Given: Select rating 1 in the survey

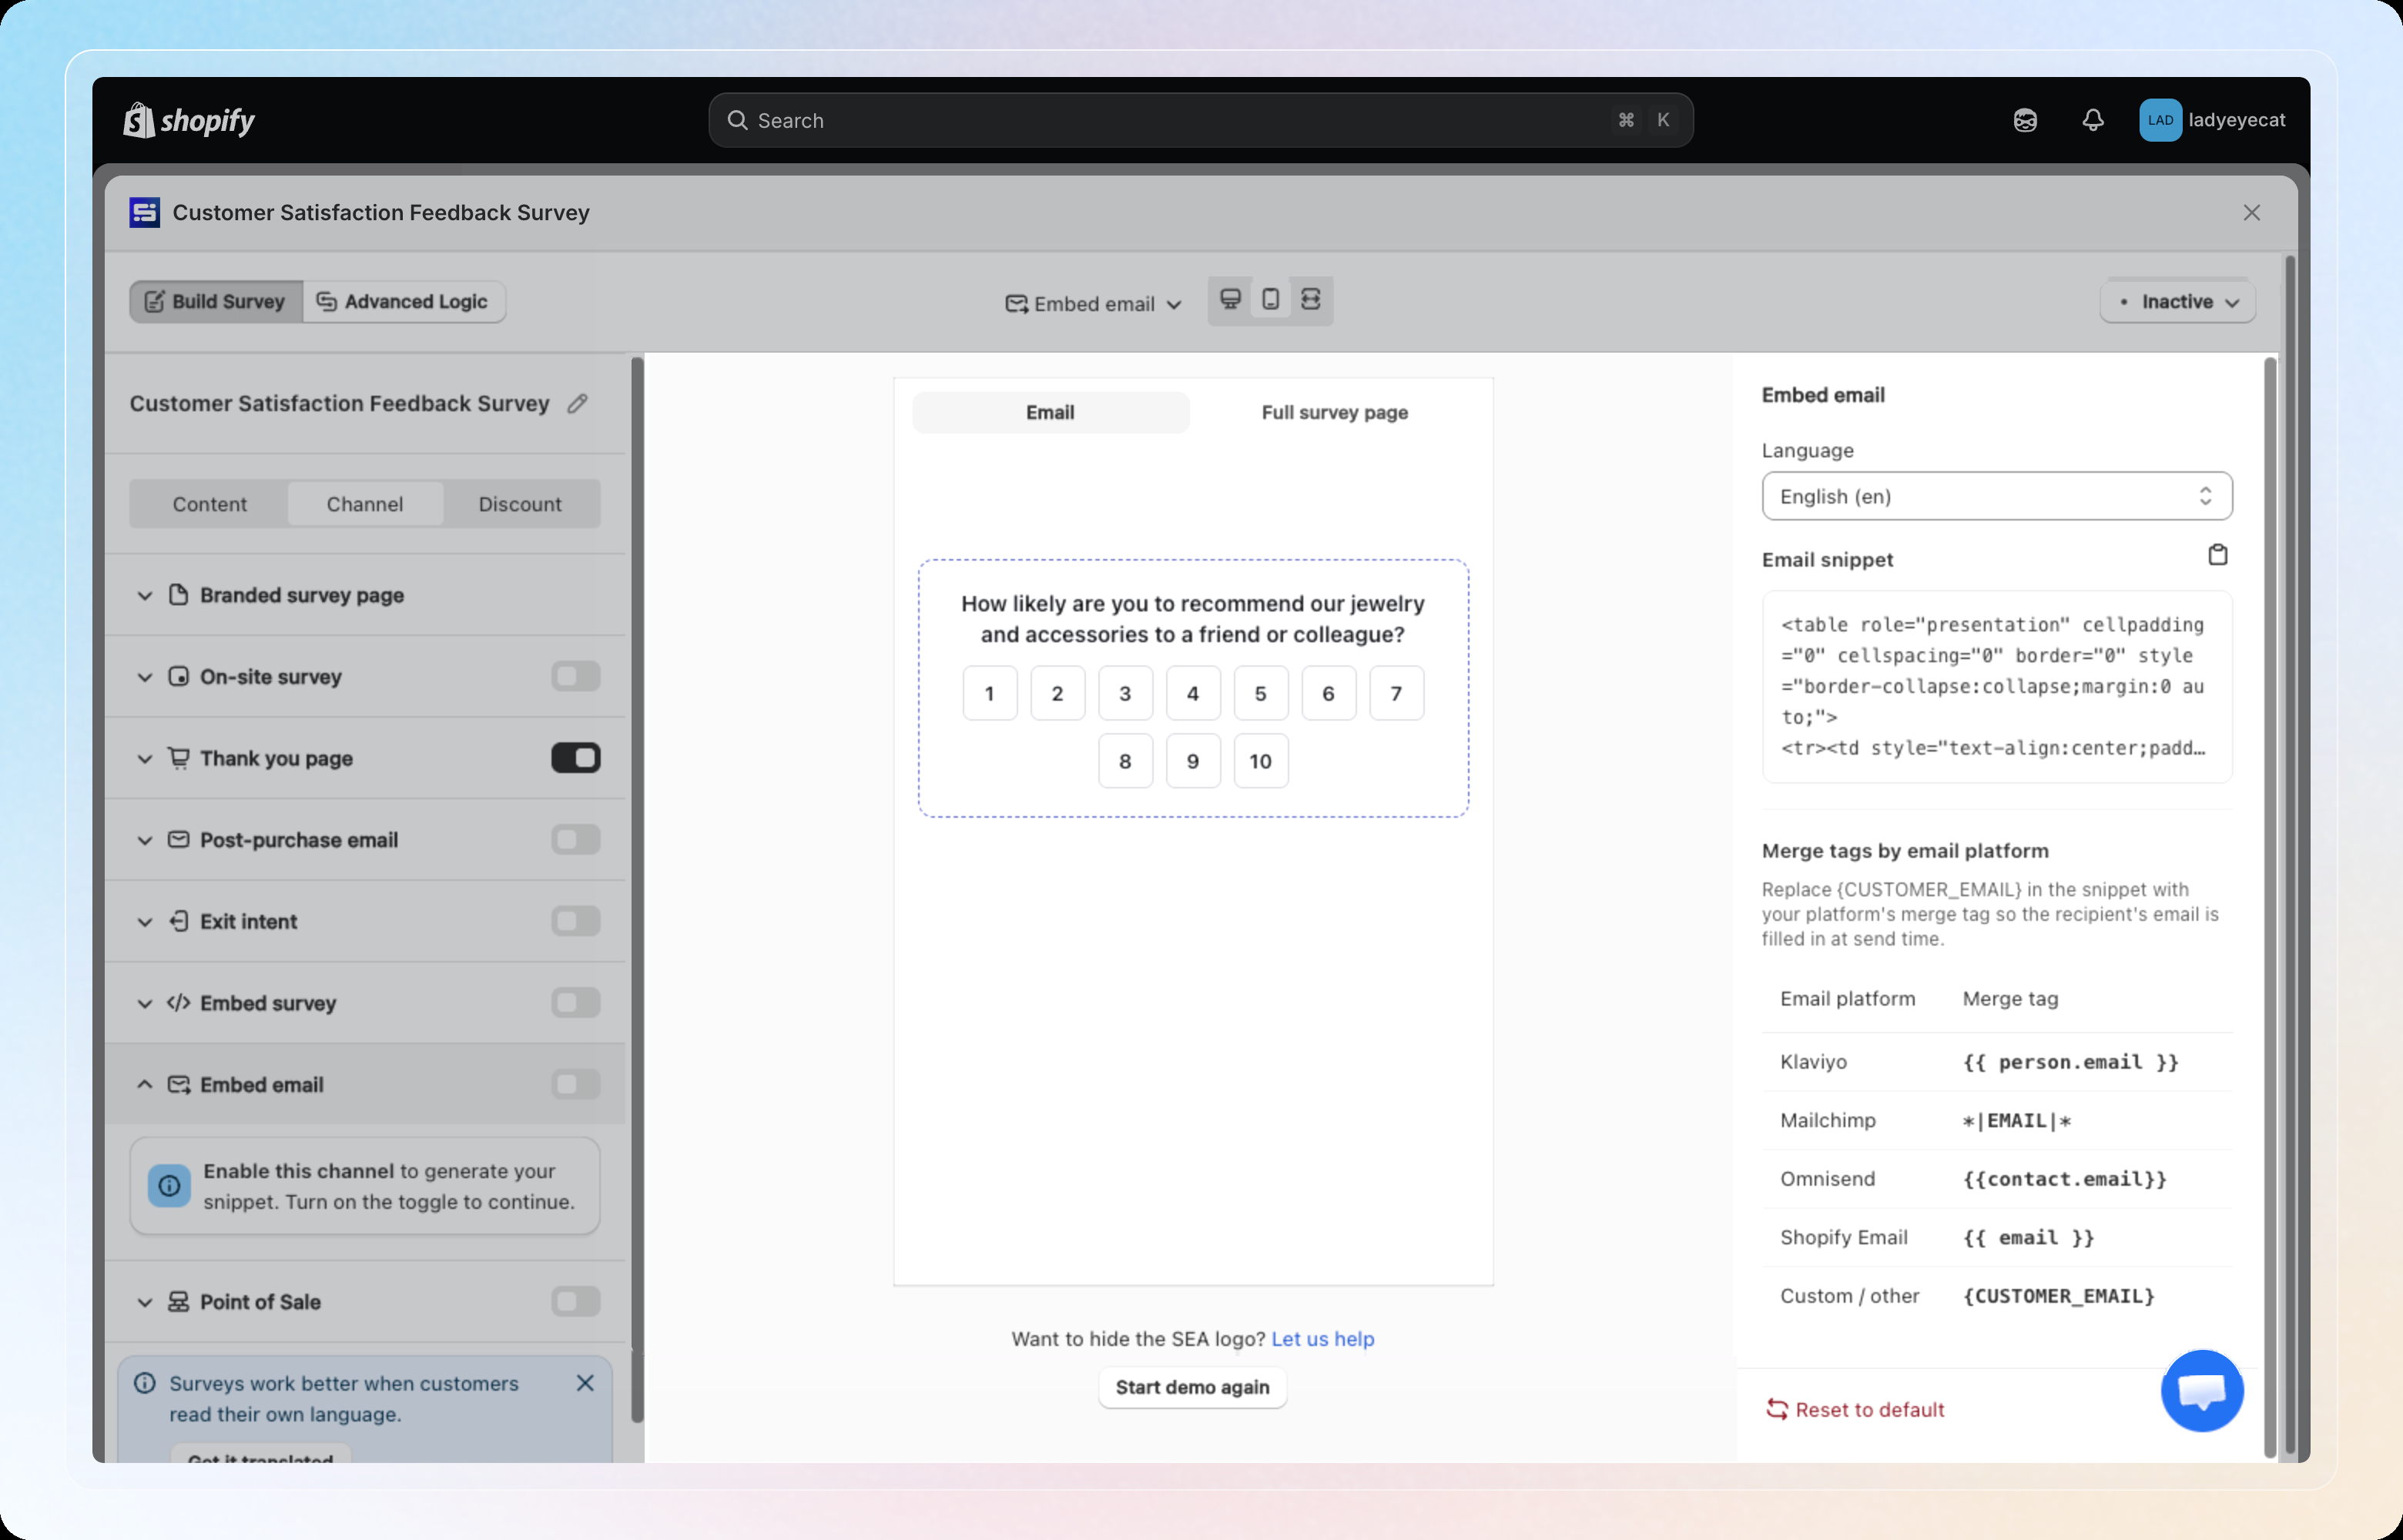Looking at the screenshot, I should coord(989,693).
